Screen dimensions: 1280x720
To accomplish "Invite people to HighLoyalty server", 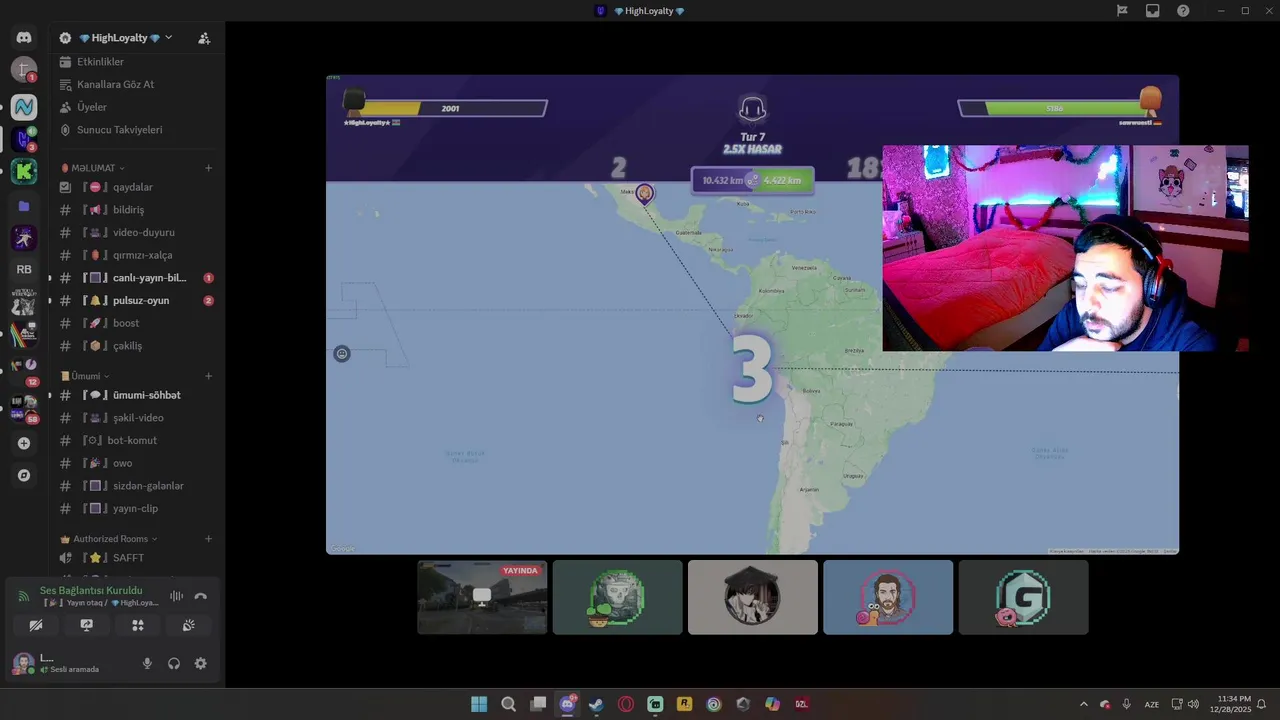I will tap(204, 38).
